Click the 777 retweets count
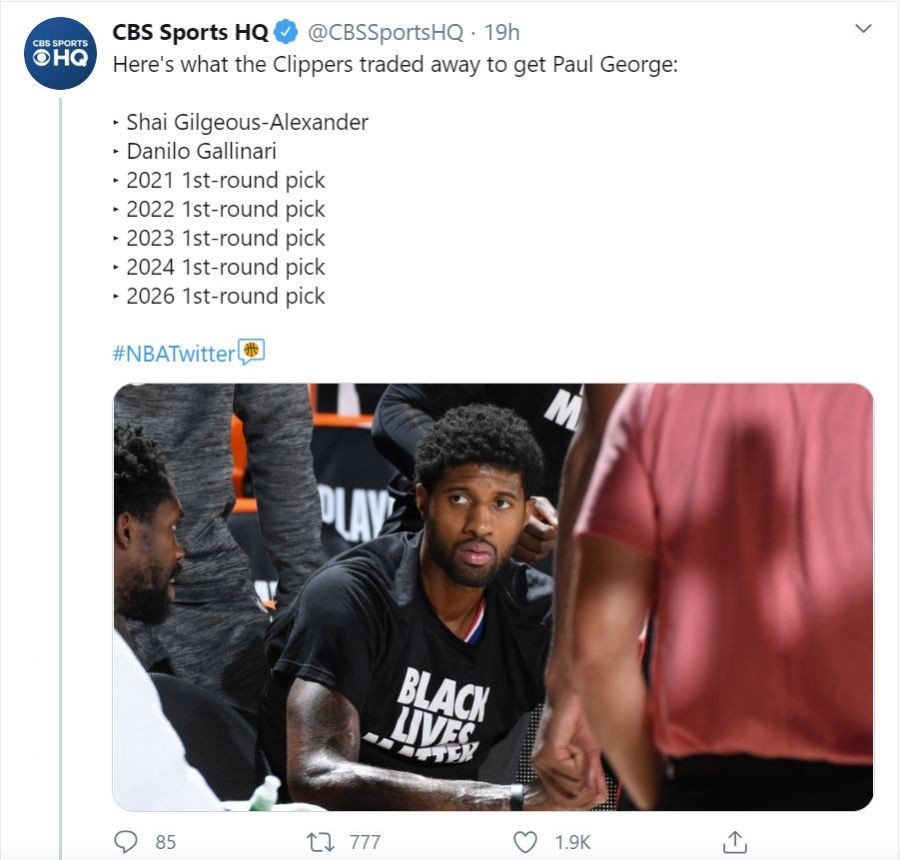This screenshot has height=860, width=900. click(365, 842)
